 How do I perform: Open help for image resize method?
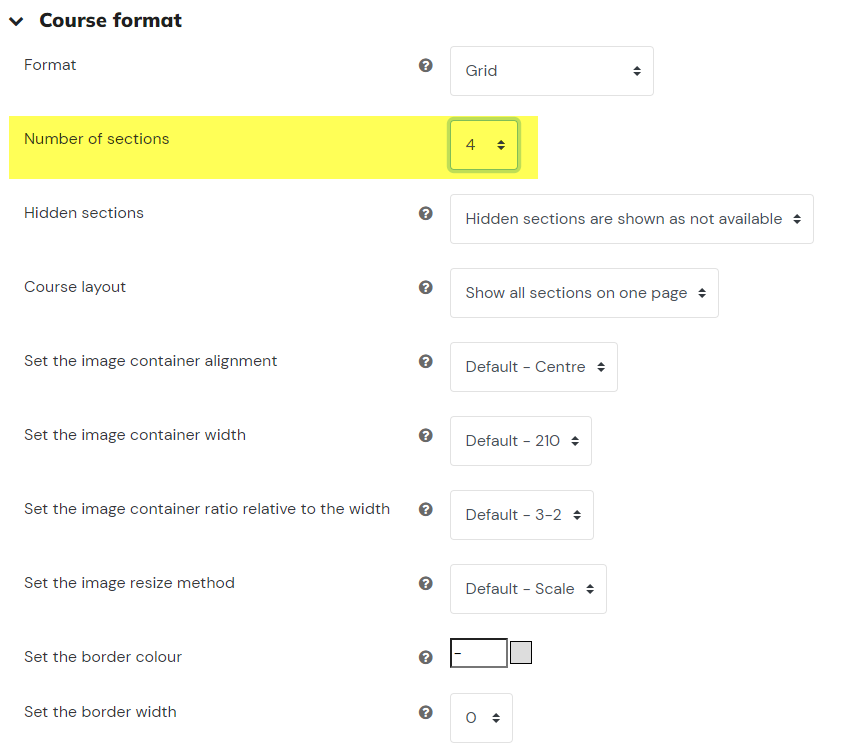click(x=425, y=584)
